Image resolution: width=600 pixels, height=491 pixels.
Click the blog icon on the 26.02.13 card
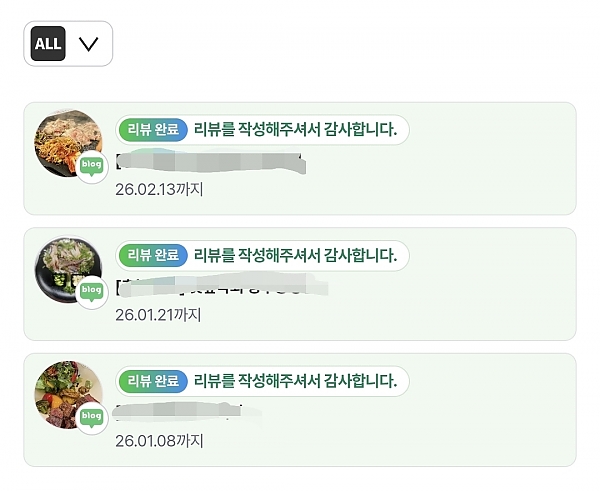coord(92,166)
